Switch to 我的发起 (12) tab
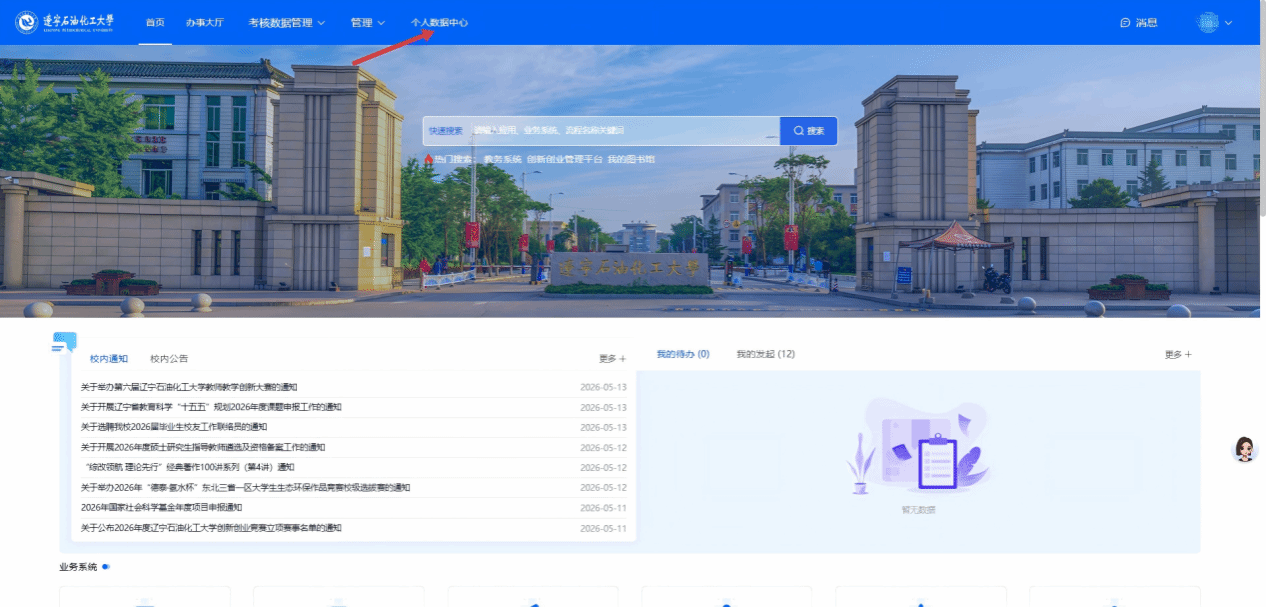The width and height of the screenshot is (1266, 607). [x=766, y=354]
